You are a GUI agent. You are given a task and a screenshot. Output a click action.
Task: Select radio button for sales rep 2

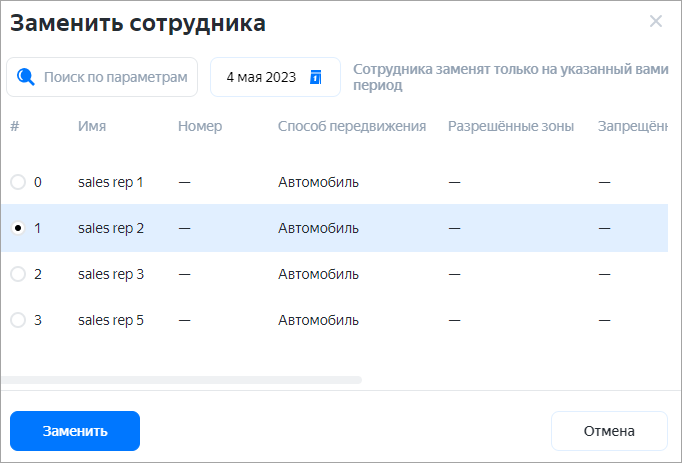click(x=18, y=228)
